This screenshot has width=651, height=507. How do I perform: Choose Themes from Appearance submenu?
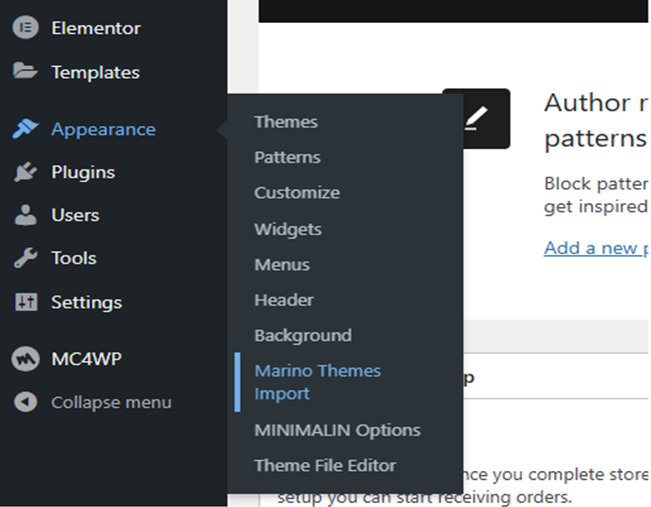point(286,122)
